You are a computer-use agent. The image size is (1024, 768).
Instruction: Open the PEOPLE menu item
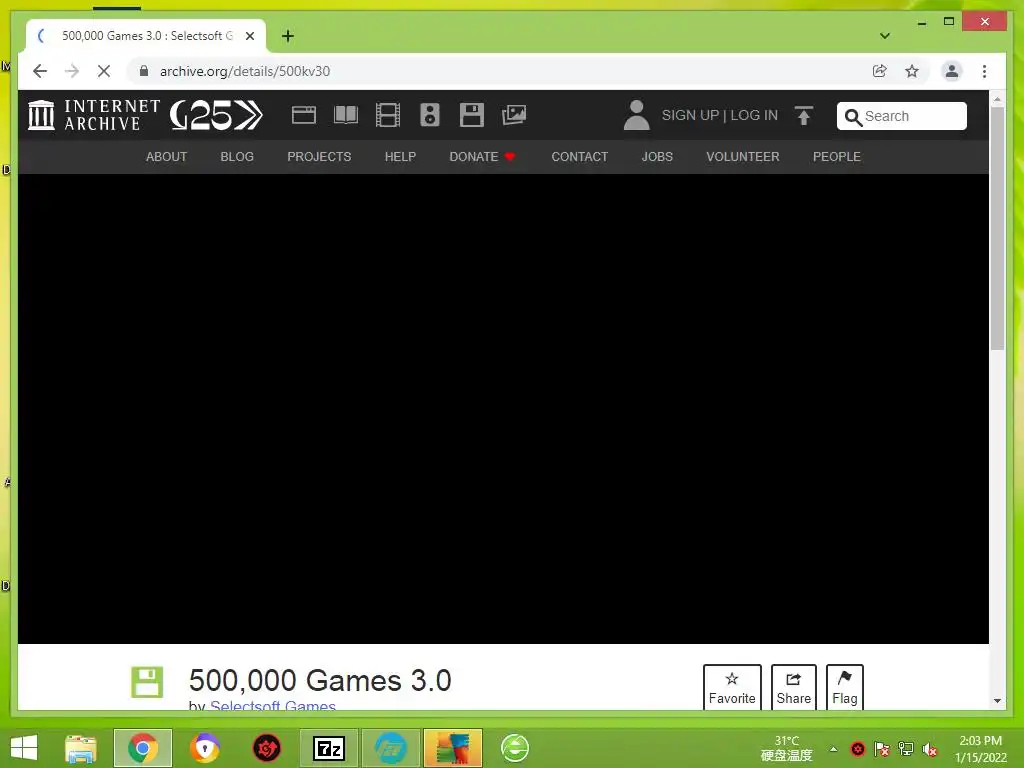pyautogui.click(x=837, y=157)
